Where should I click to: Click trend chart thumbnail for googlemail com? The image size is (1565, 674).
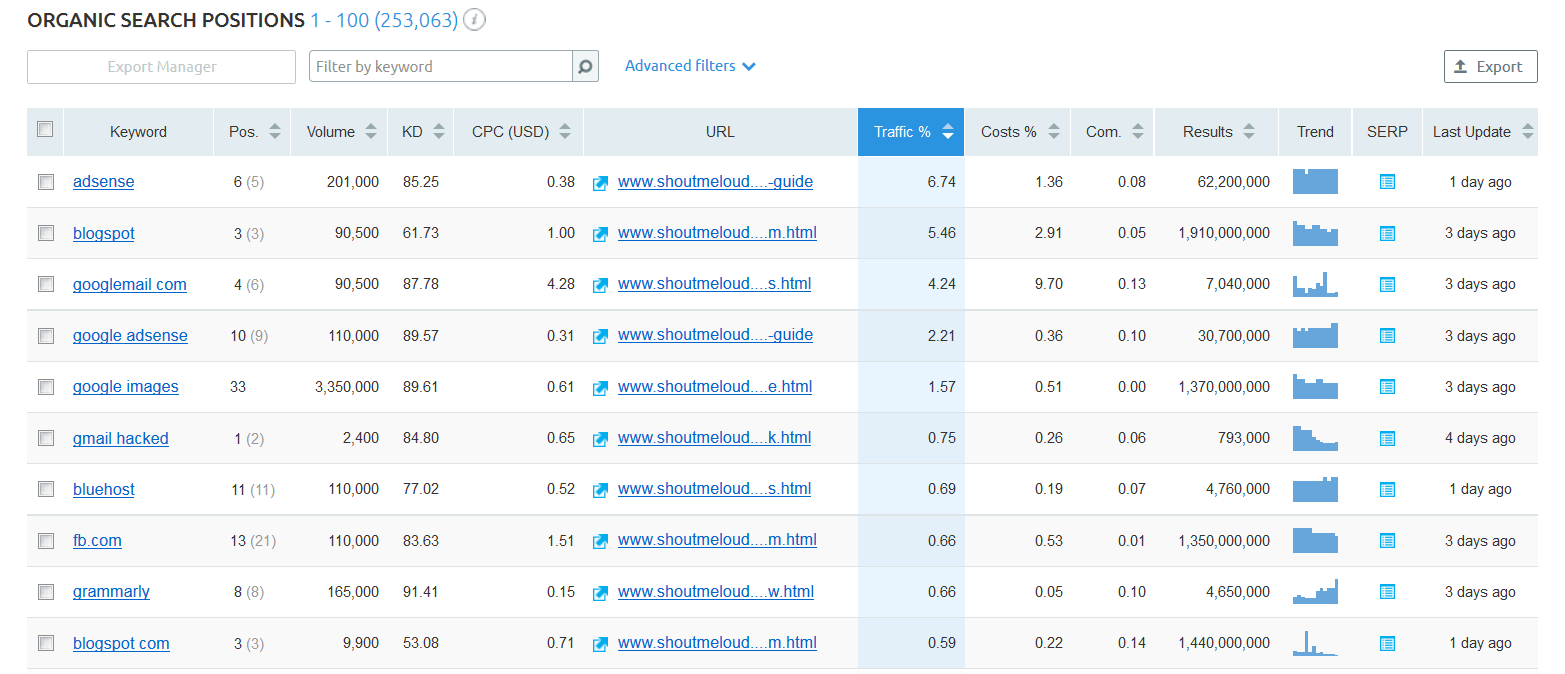coord(1315,284)
